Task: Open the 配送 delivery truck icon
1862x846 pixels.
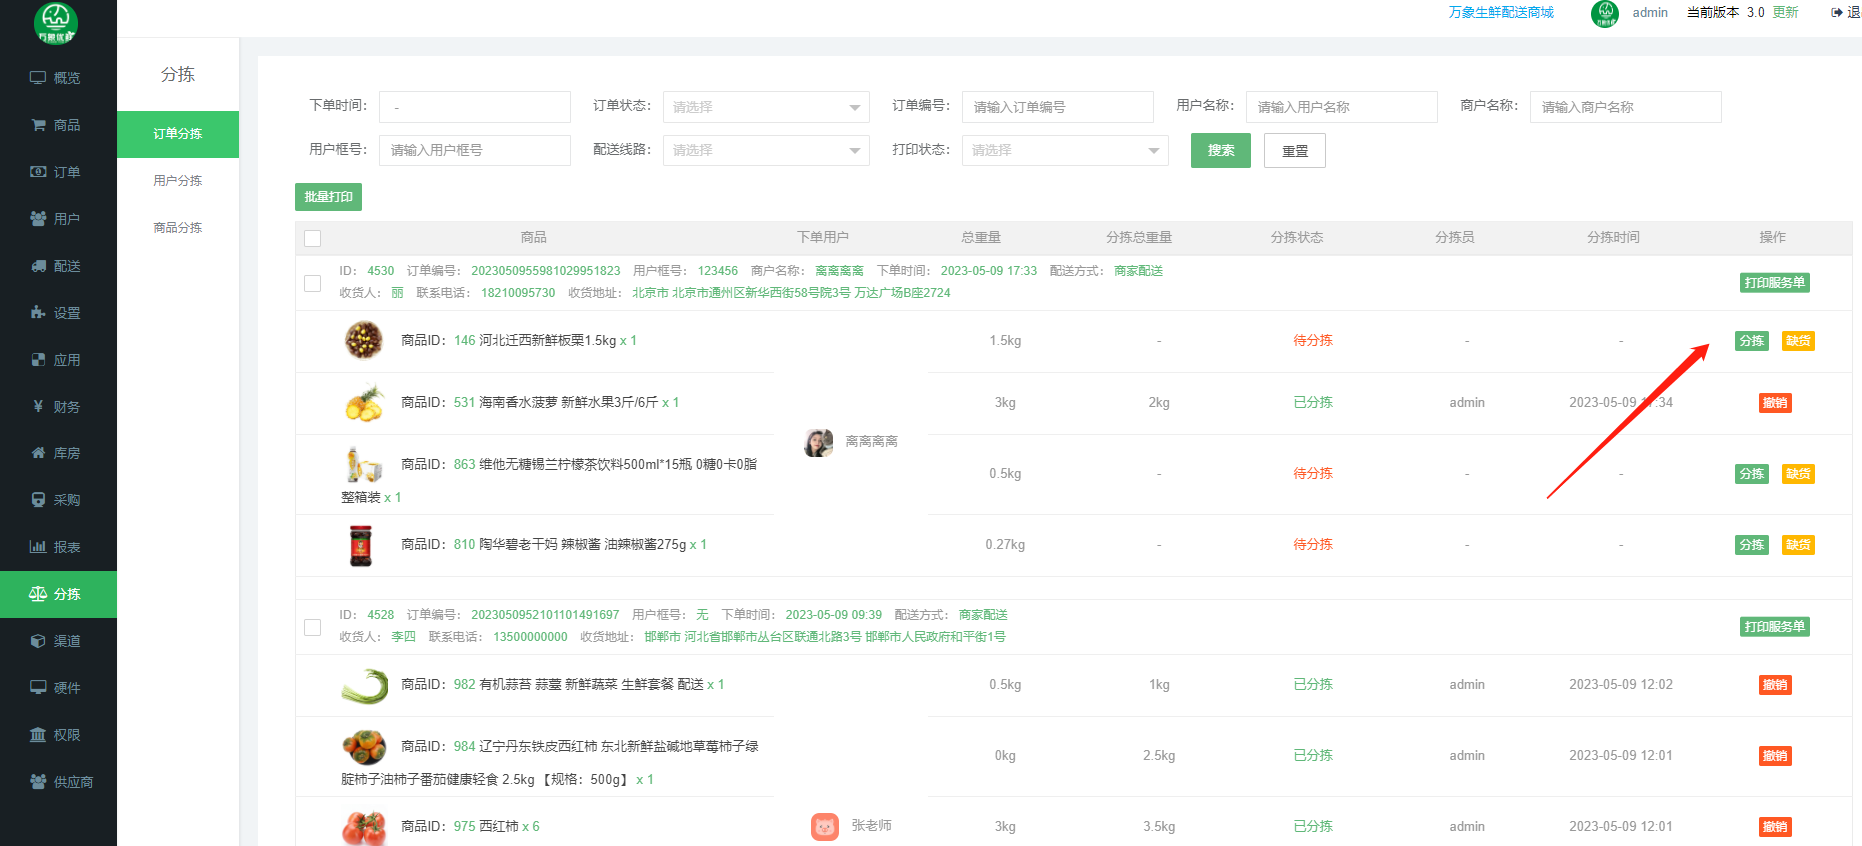Action: pyautogui.click(x=38, y=266)
